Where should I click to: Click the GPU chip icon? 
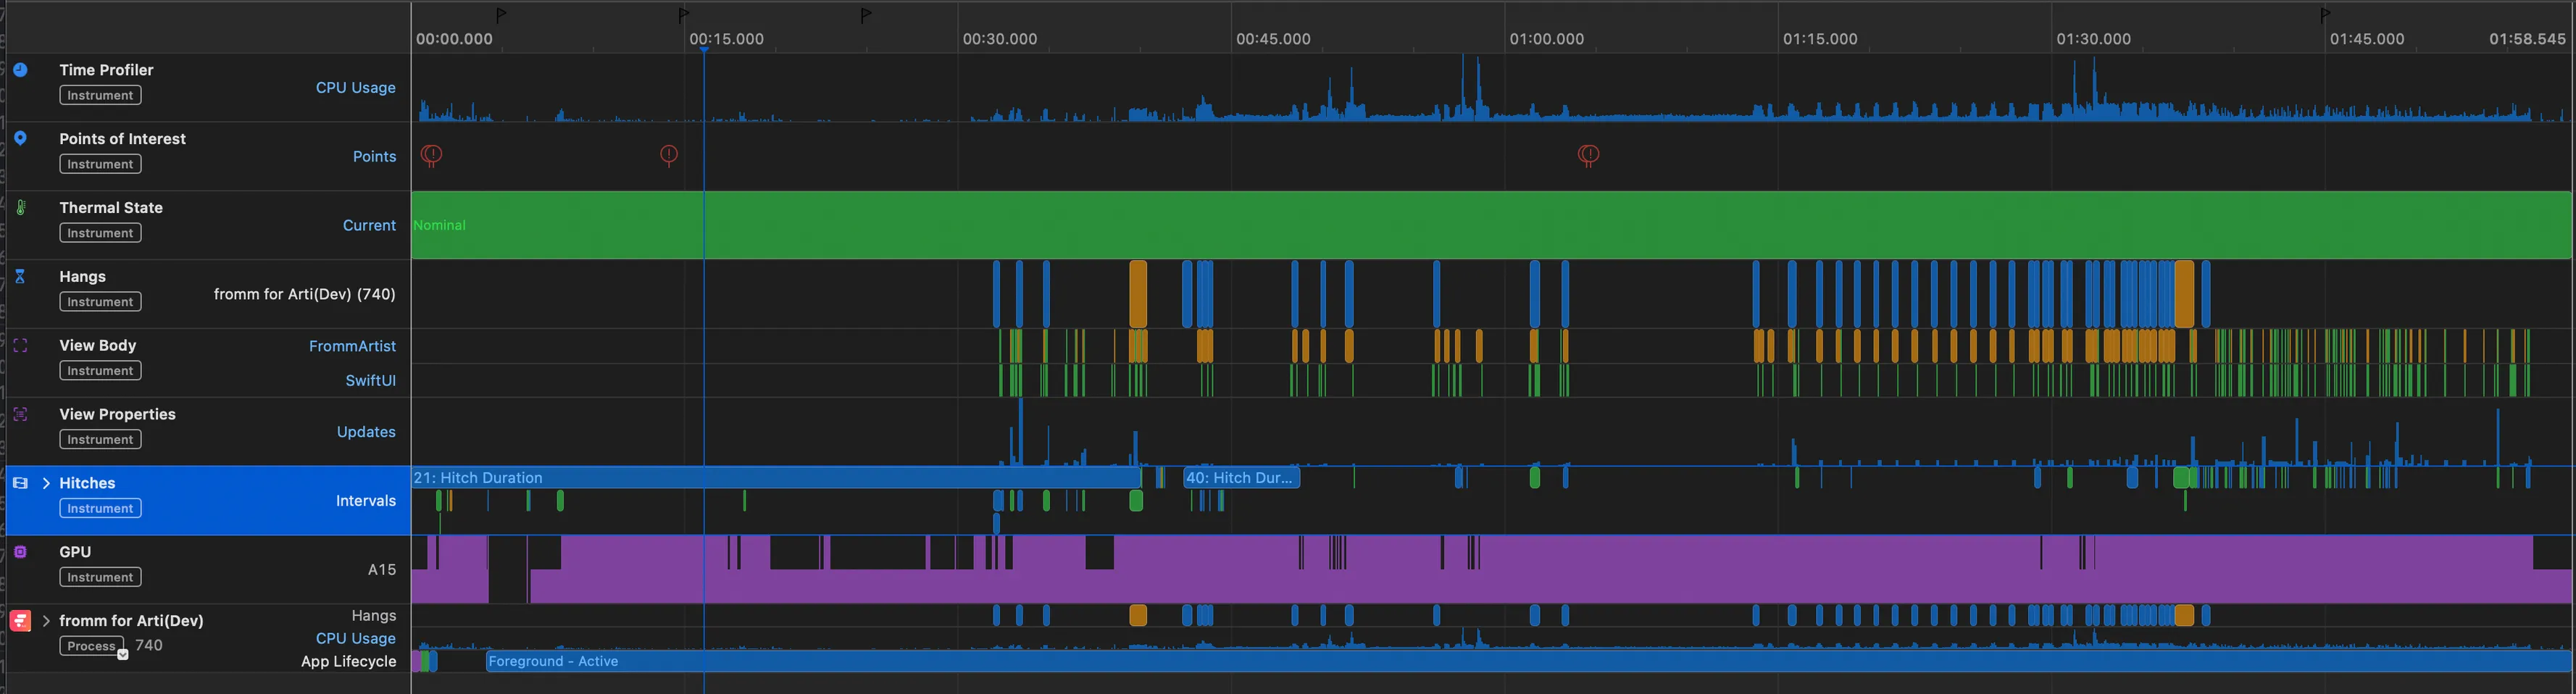coord(20,552)
